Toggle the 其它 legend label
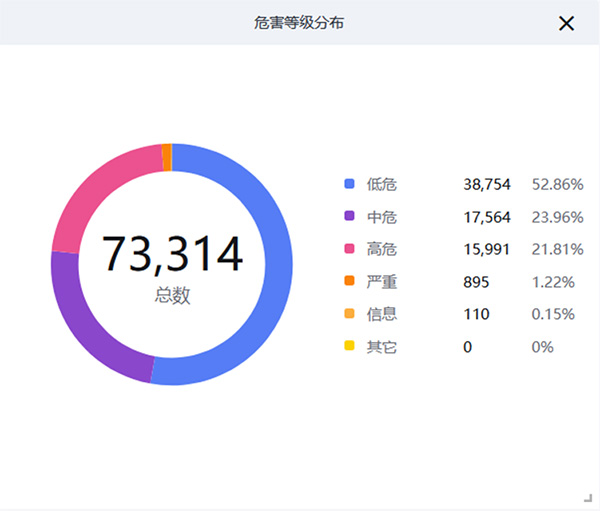The height and width of the screenshot is (511, 600). (x=381, y=346)
